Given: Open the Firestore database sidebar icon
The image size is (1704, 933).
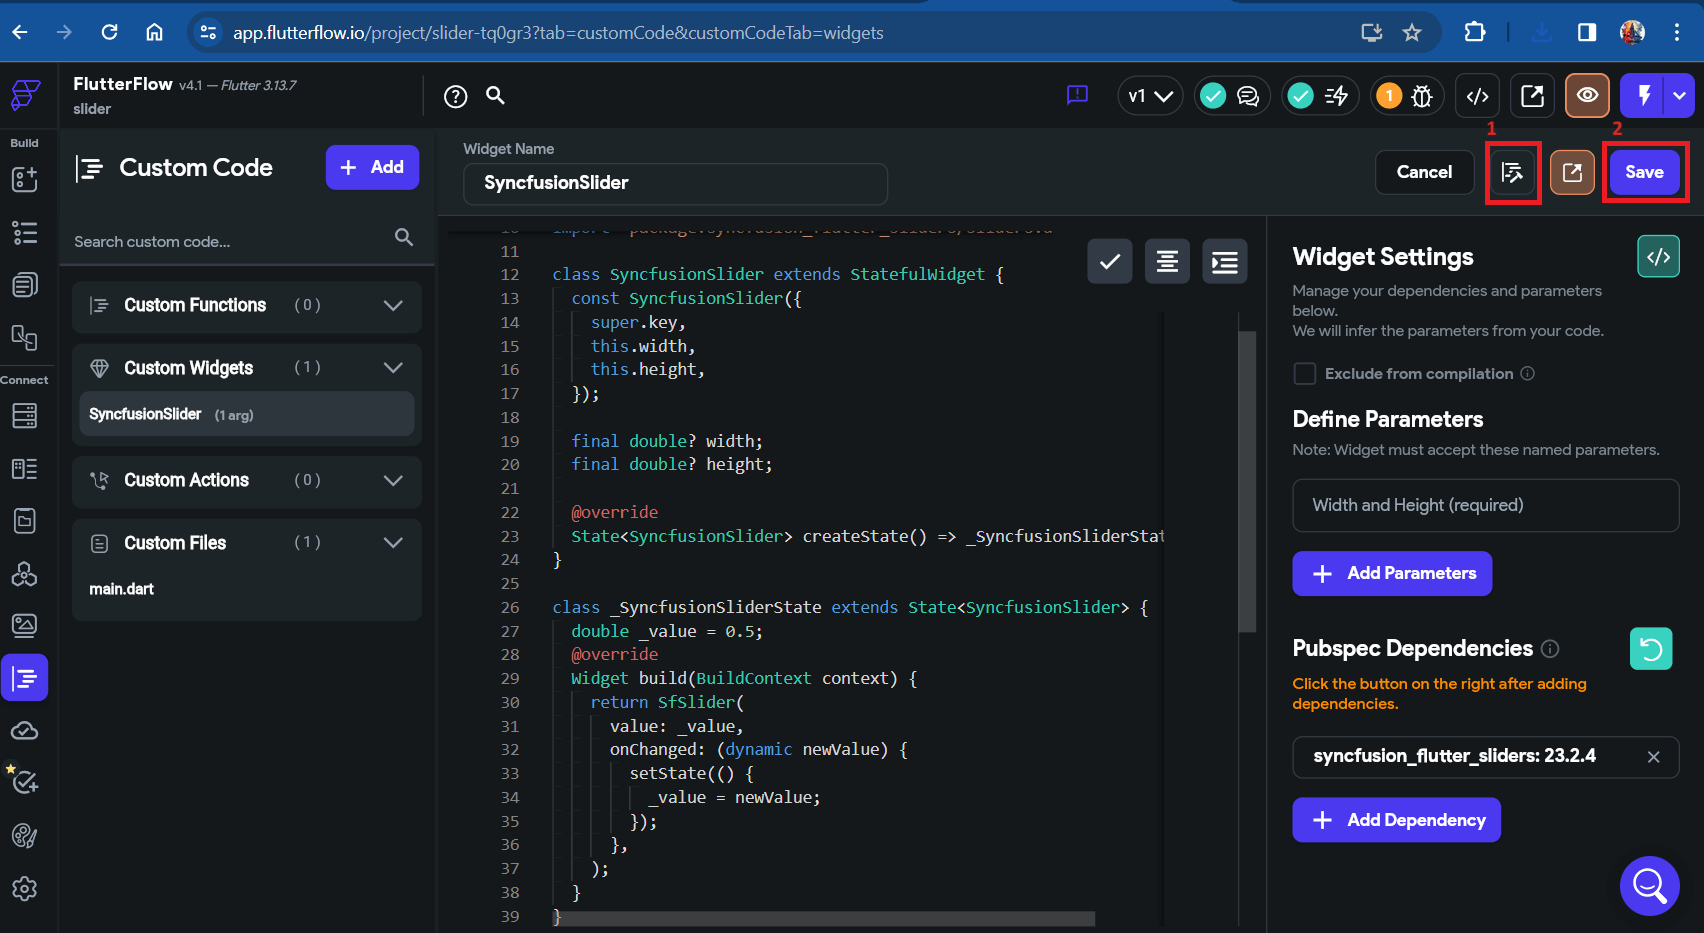Looking at the screenshot, I should 24,415.
